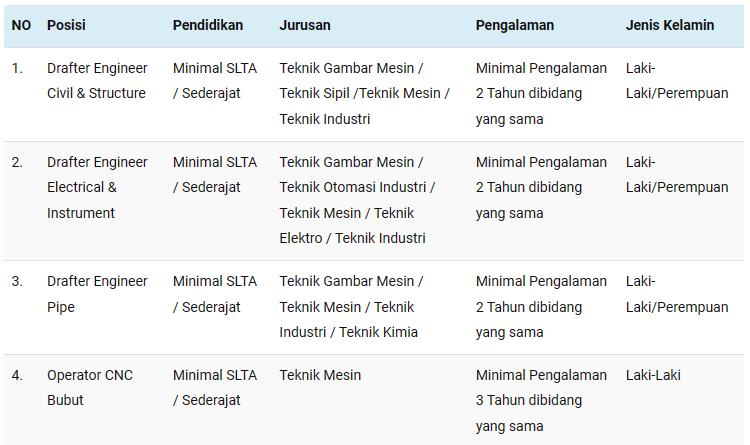Click the Jenis Kelamin column header
This screenshot has height=445, width=750.
pyautogui.click(x=670, y=25)
